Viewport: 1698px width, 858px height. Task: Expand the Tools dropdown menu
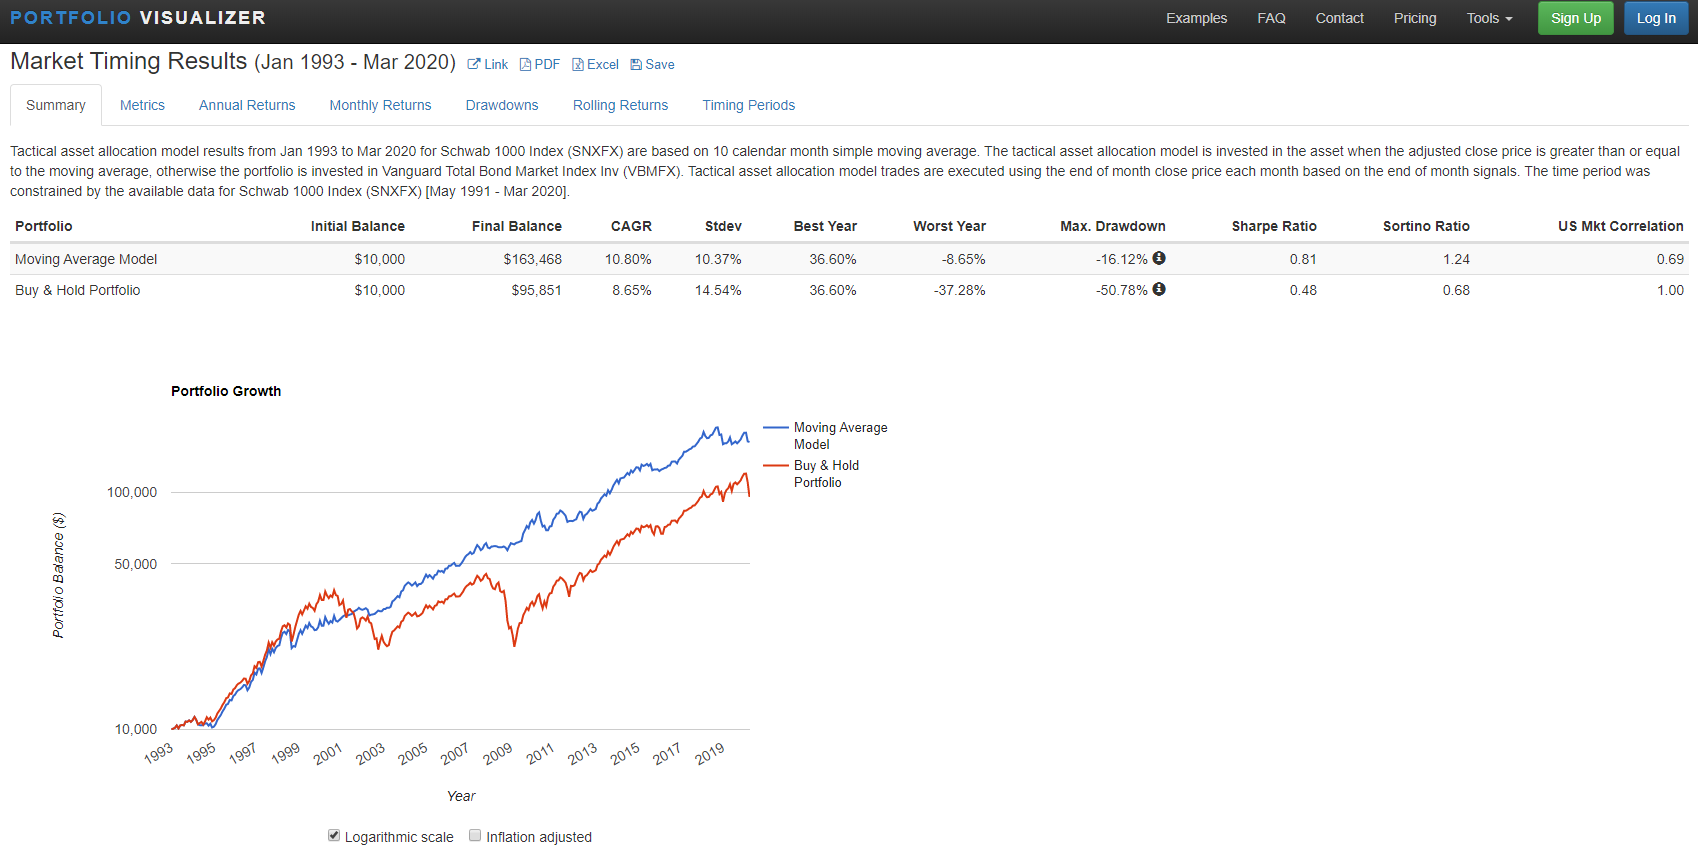pyautogui.click(x=1489, y=18)
